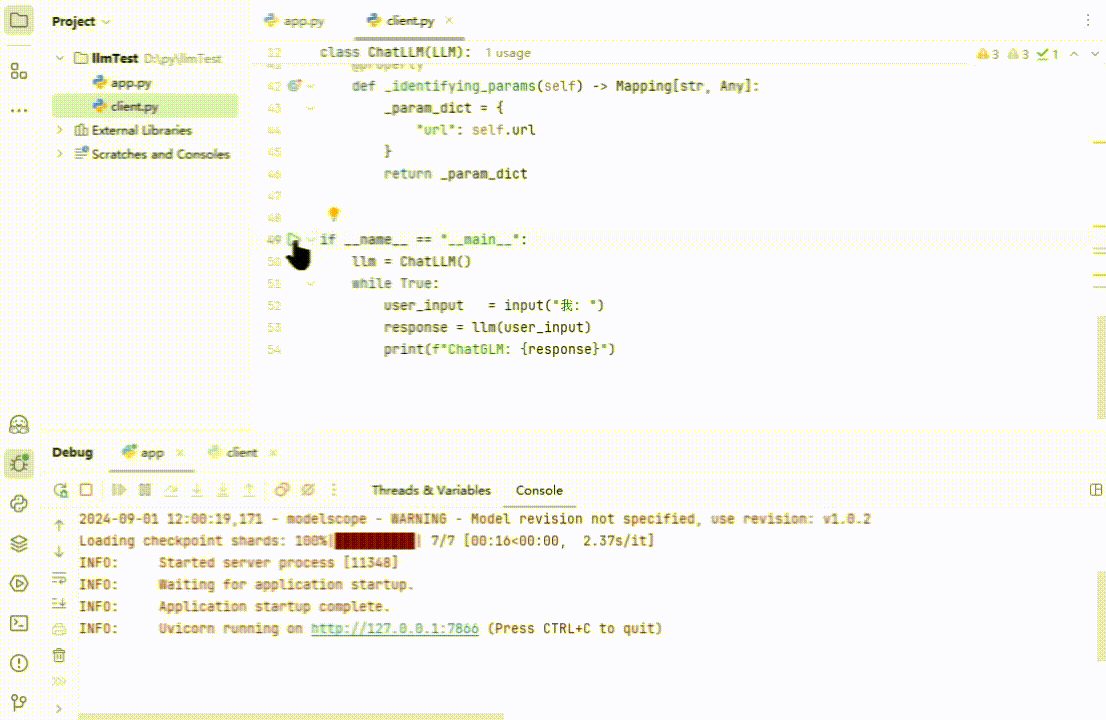Image resolution: width=1106 pixels, height=720 pixels.
Task: Open the Structure tool window
Action: [19, 71]
